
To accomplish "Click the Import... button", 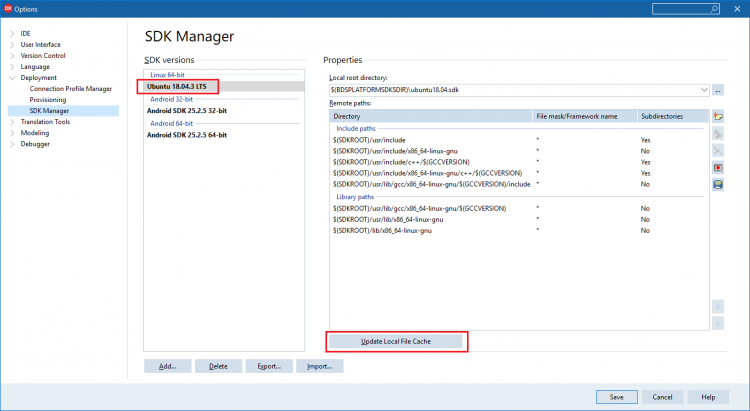I will coord(320,366).
